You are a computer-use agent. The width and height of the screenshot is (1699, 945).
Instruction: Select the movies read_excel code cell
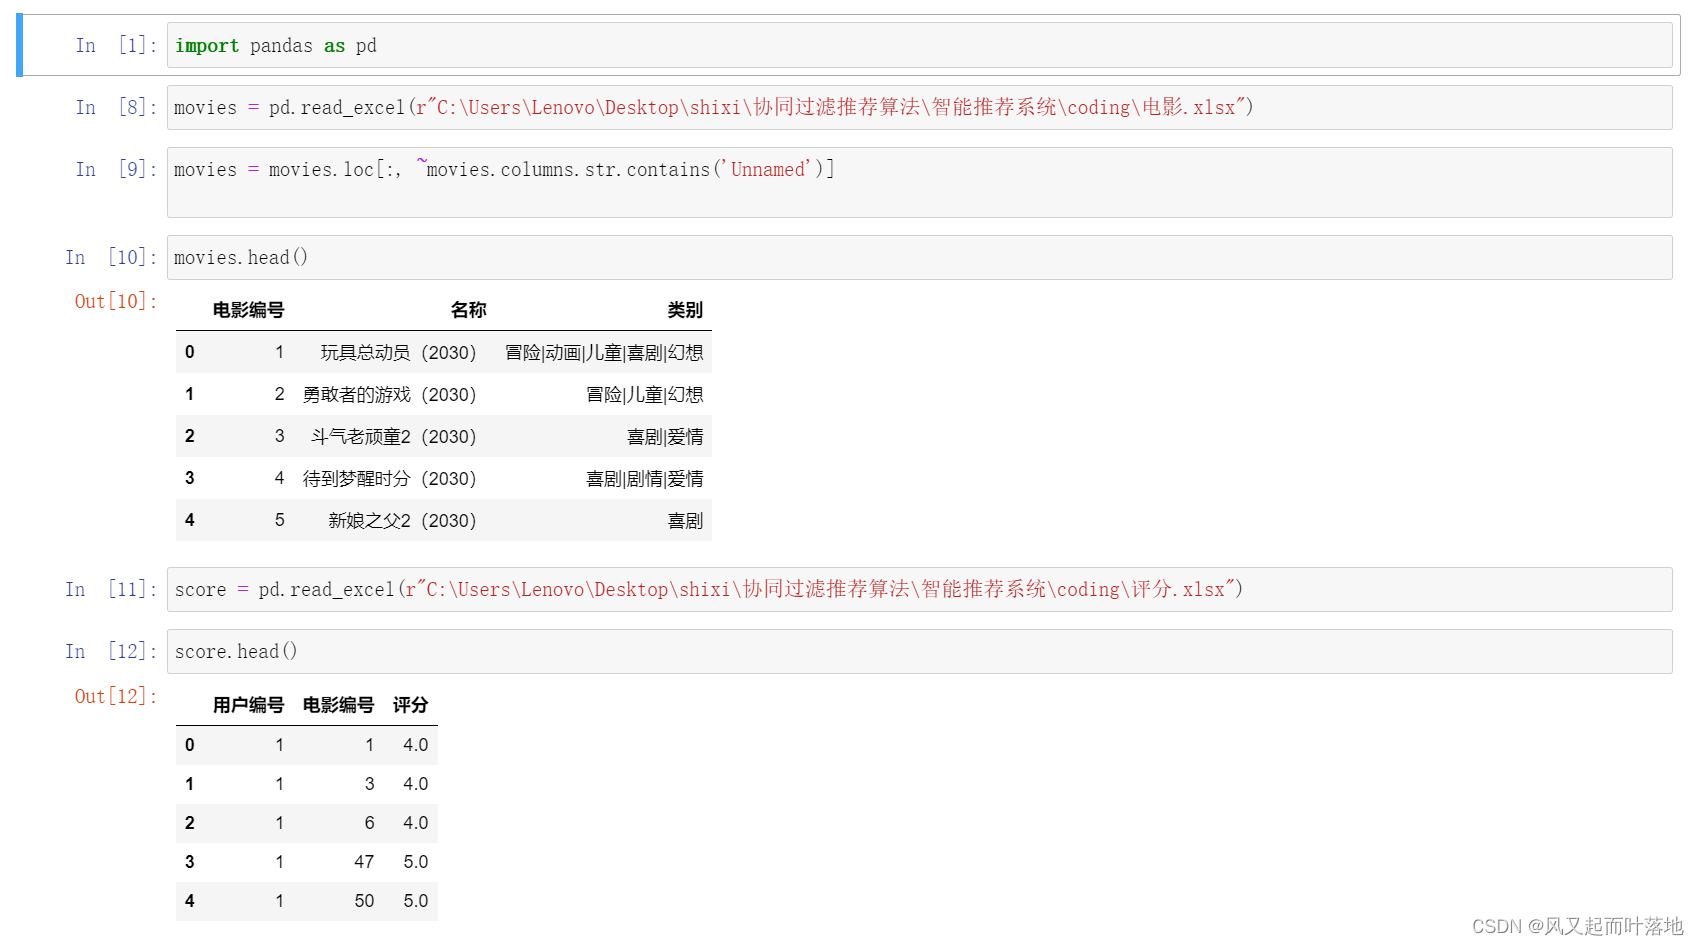tap(919, 107)
